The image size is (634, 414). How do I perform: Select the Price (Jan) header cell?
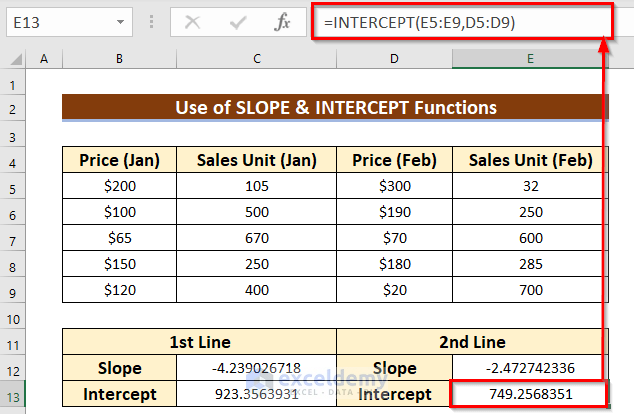[119, 160]
